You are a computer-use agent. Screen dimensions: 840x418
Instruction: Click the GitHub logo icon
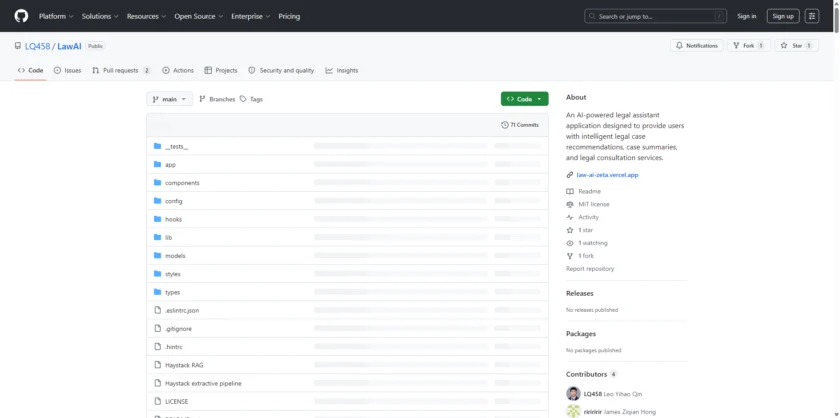22,16
